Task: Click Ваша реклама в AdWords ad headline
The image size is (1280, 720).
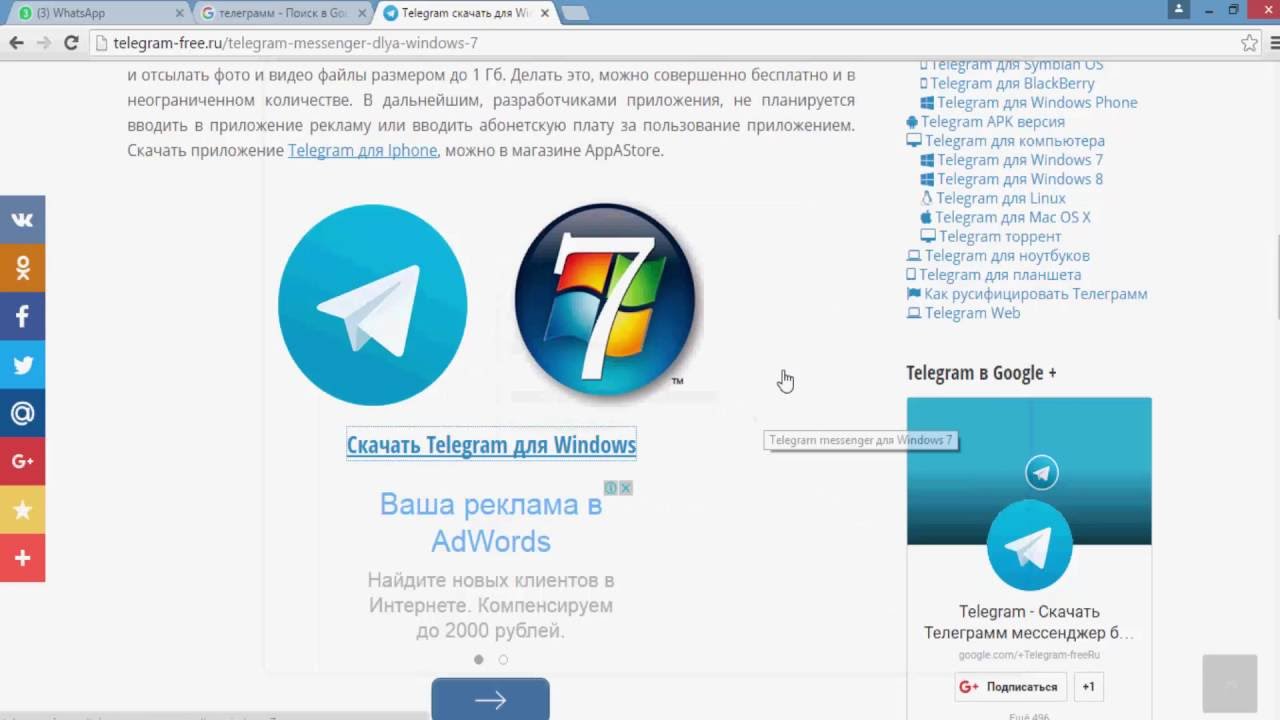Action: [491, 523]
